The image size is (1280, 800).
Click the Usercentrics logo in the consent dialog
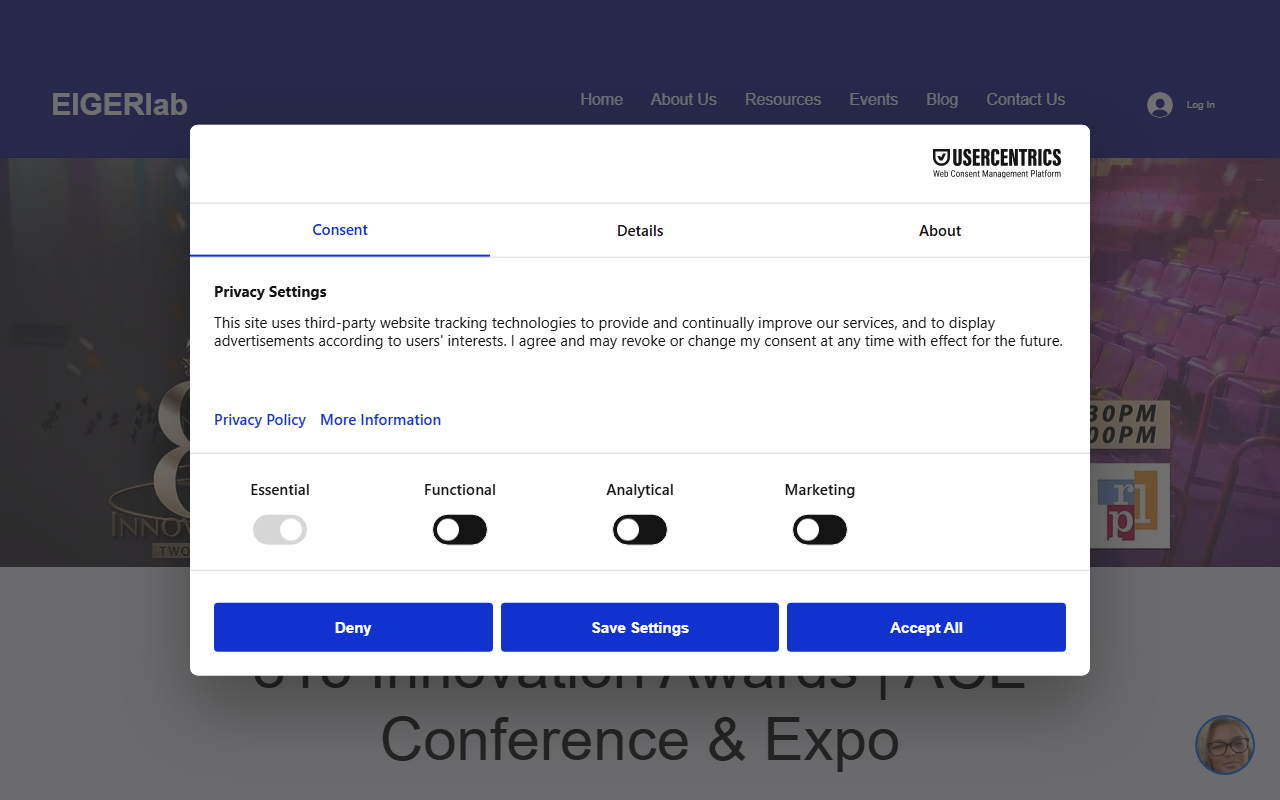[x=997, y=163]
